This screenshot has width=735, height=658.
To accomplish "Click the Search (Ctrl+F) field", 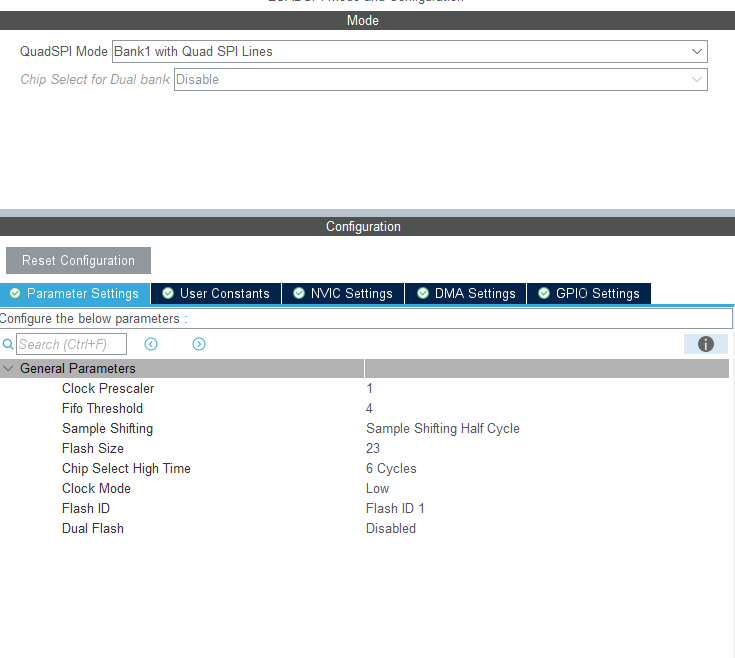I will (x=71, y=344).
